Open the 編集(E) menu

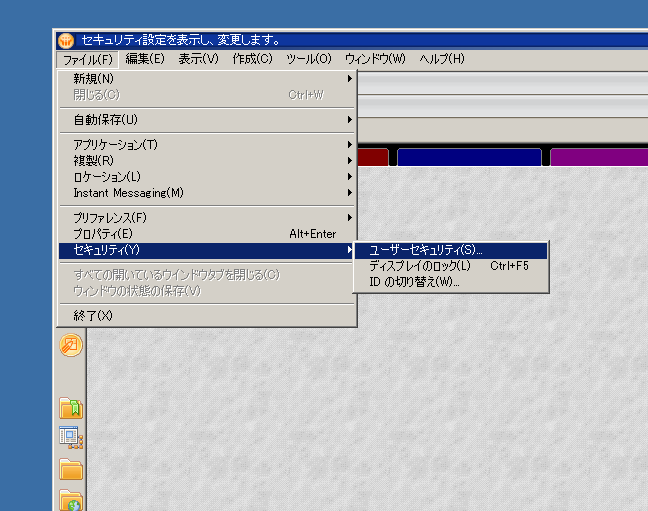pyautogui.click(x=145, y=59)
